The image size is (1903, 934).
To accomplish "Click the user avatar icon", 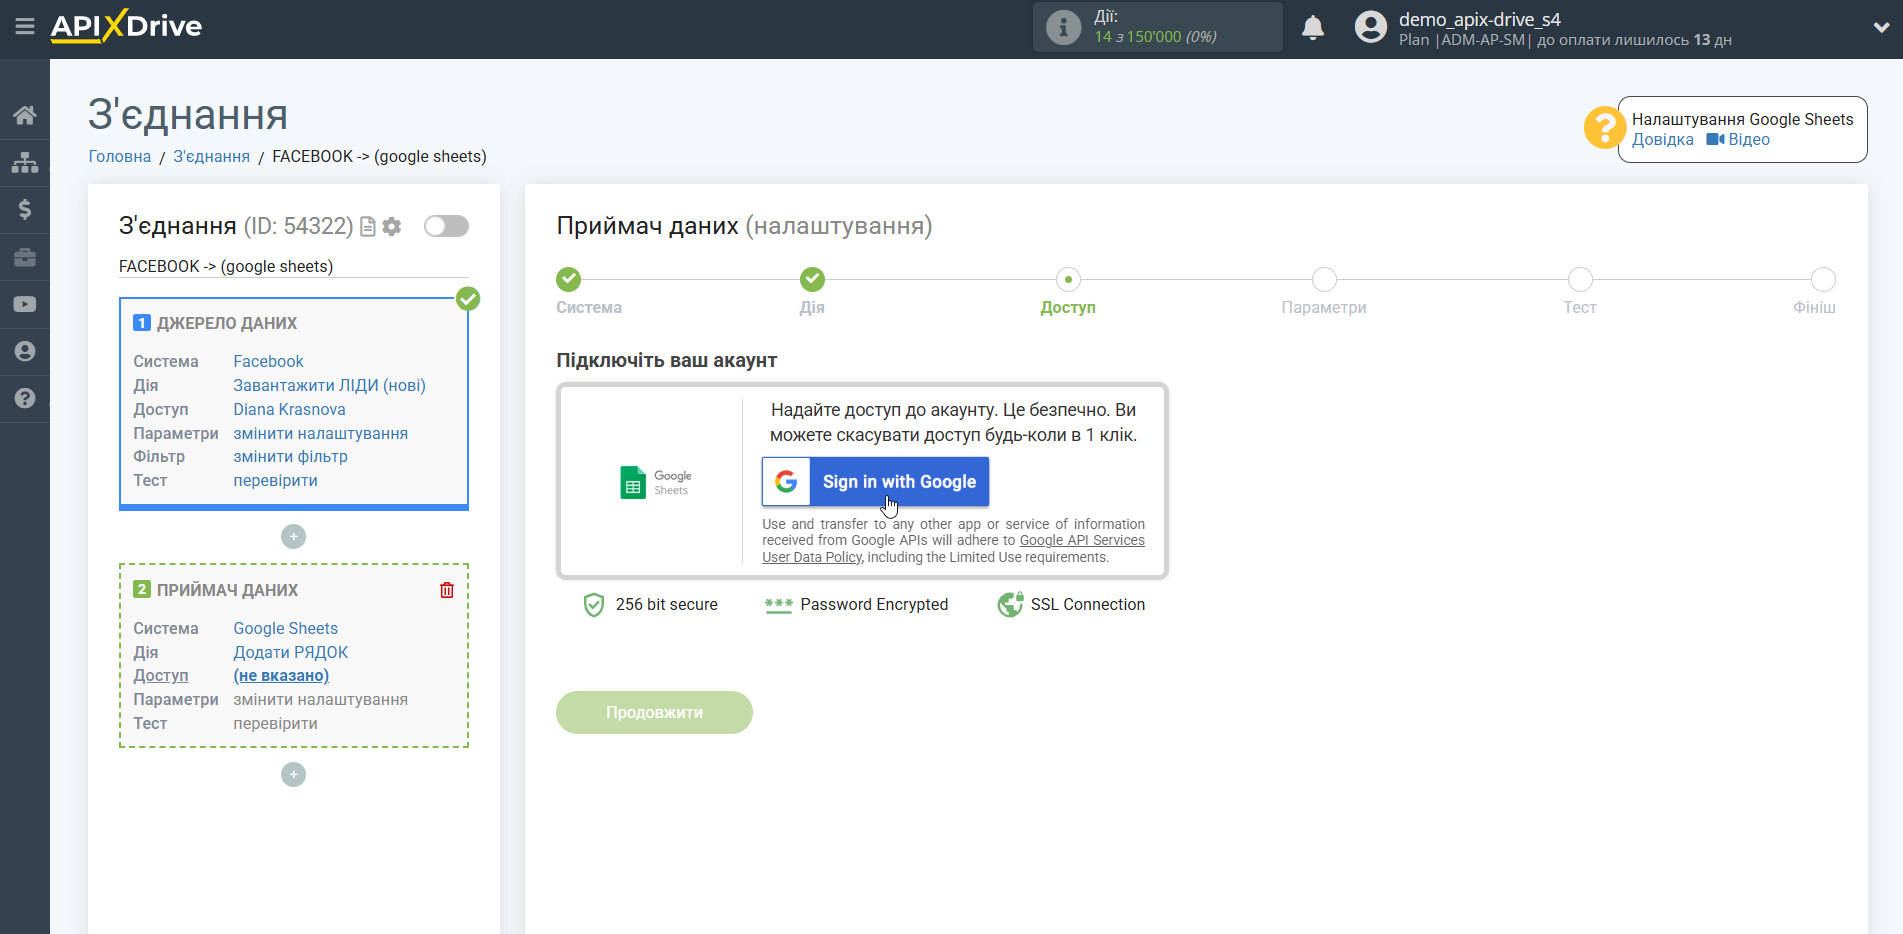I will tap(1371, 27).
